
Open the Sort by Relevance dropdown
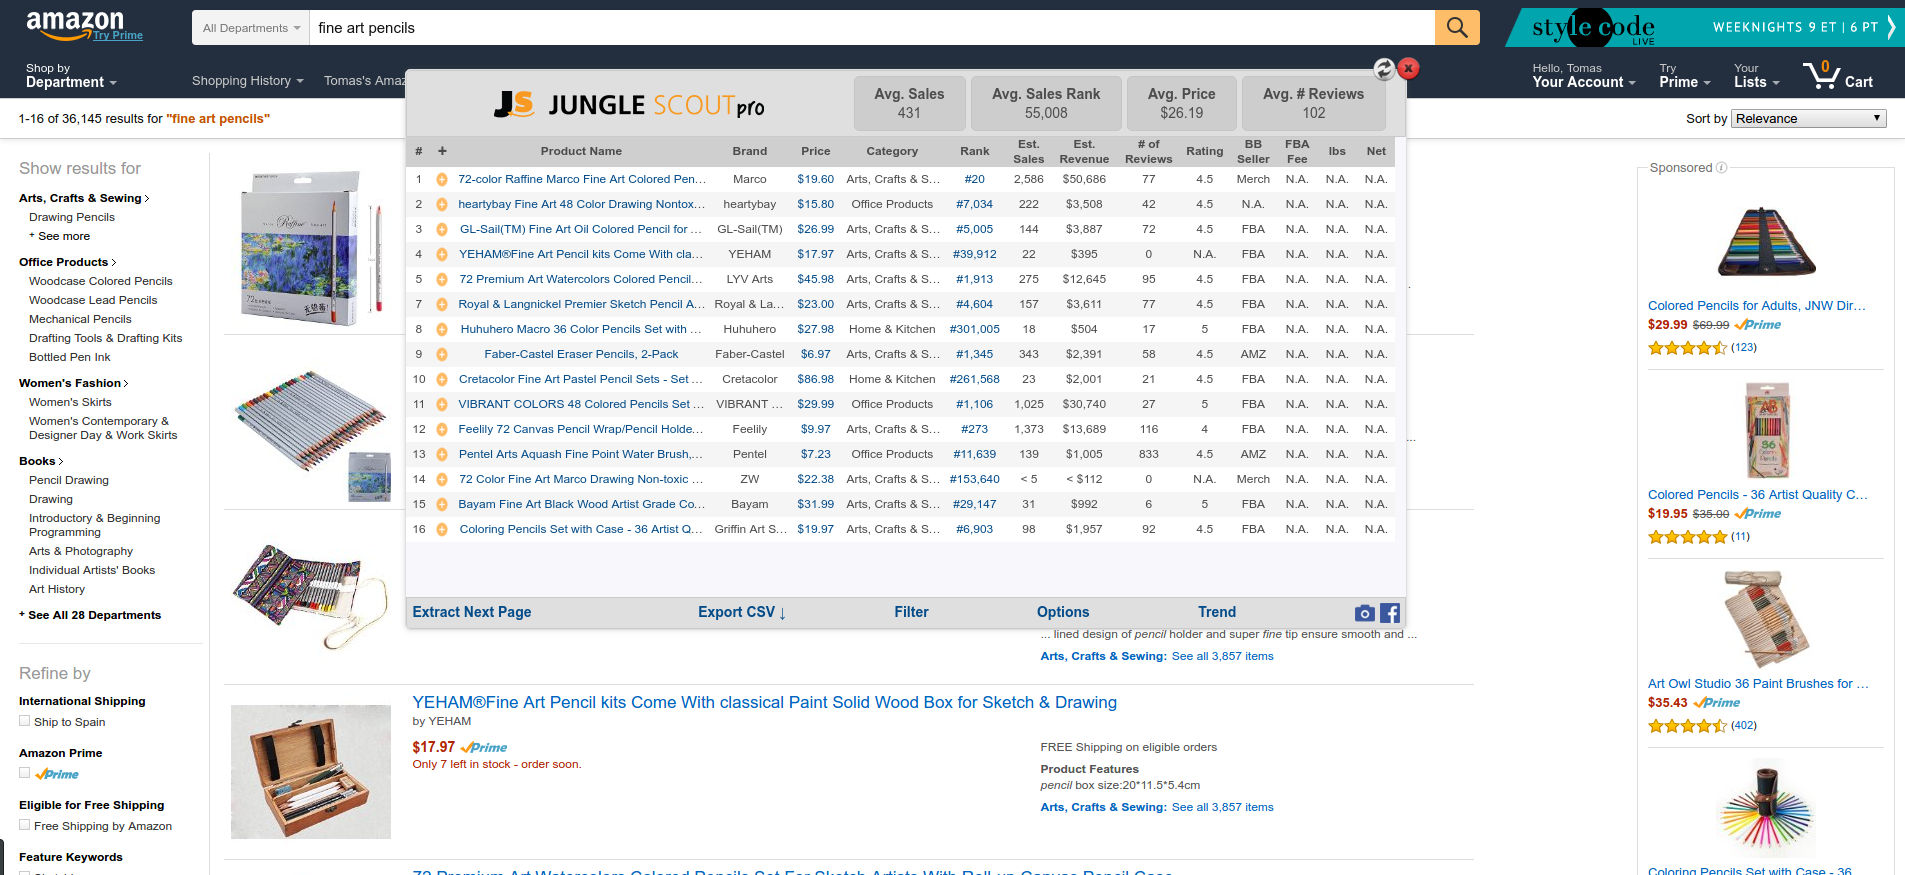point(1809,118)
